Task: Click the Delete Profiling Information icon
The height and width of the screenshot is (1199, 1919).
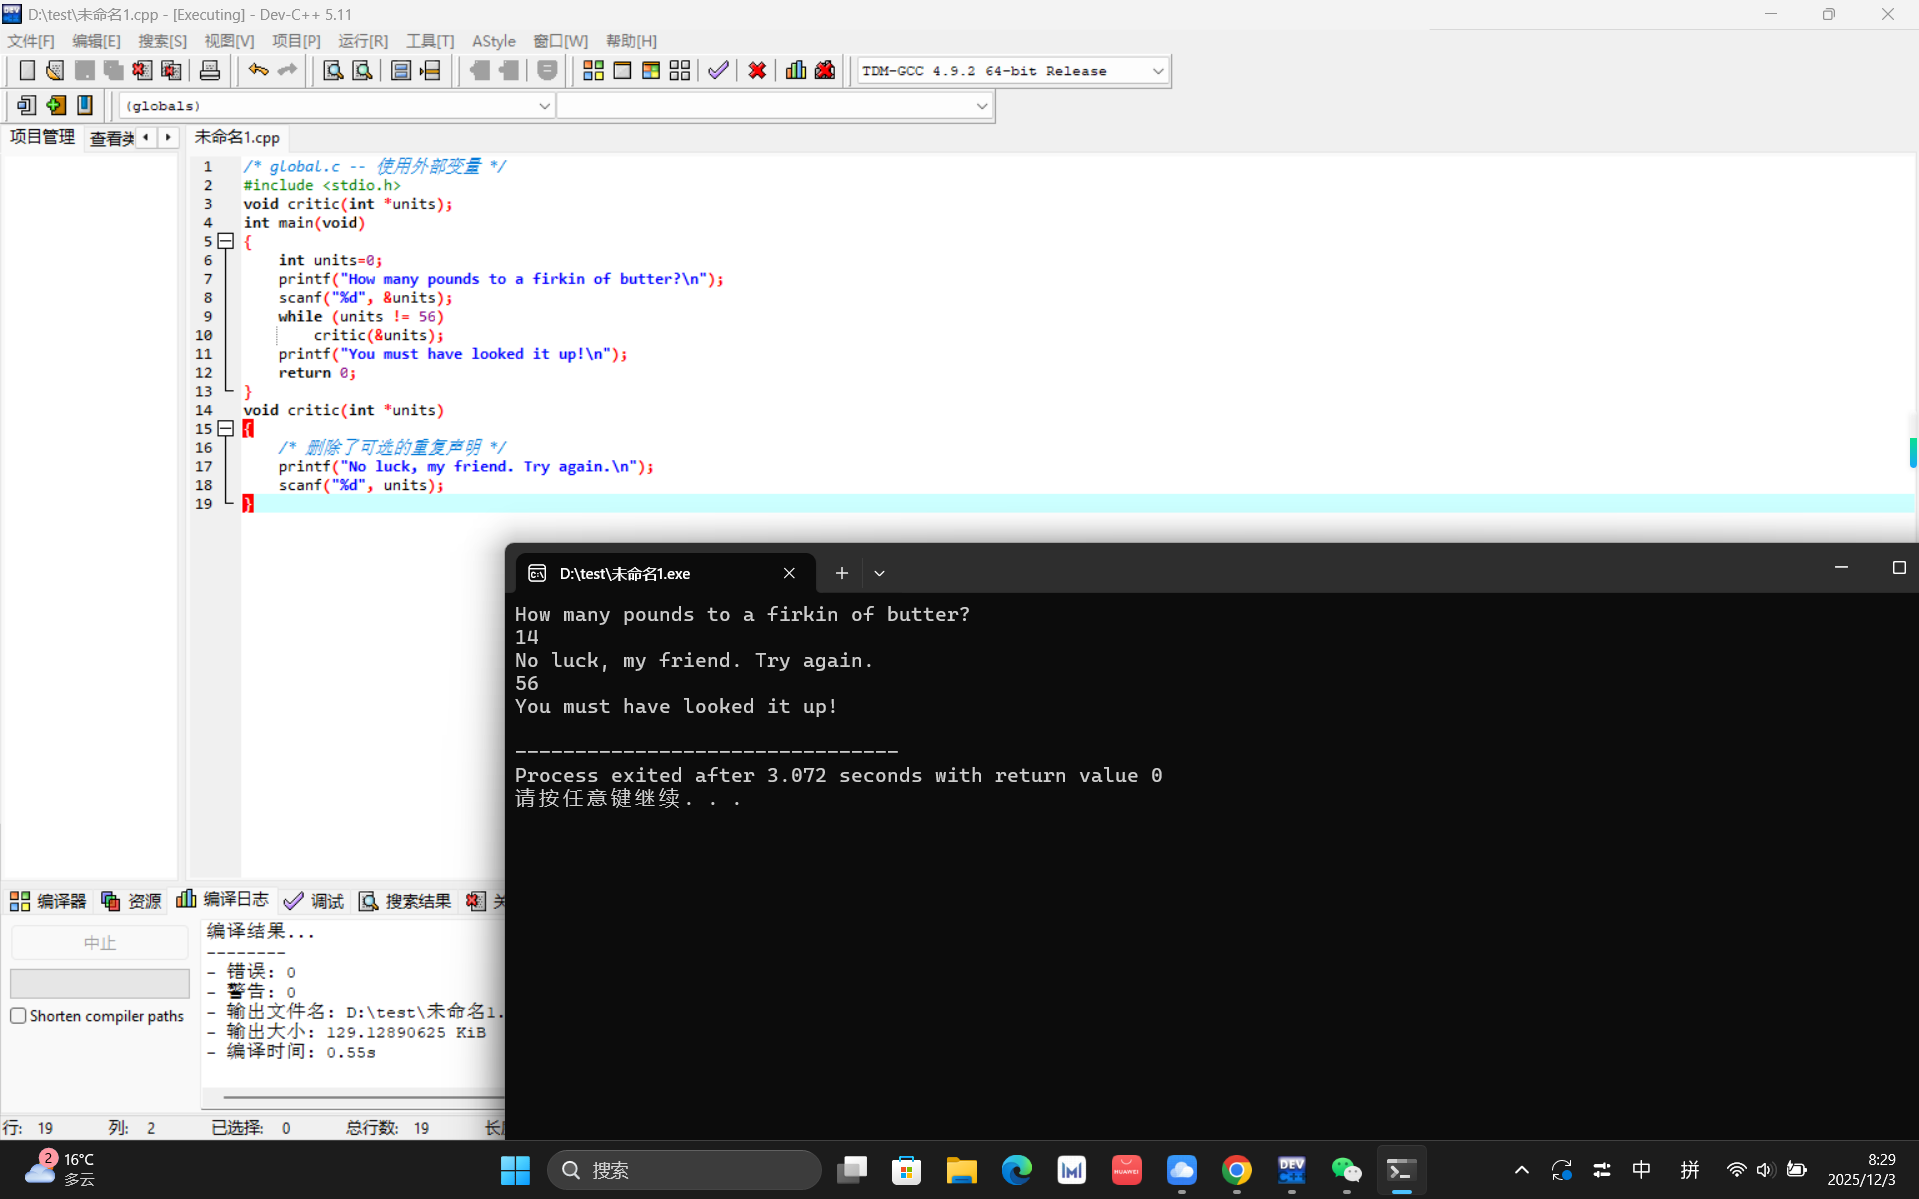Action: point(825,70)
